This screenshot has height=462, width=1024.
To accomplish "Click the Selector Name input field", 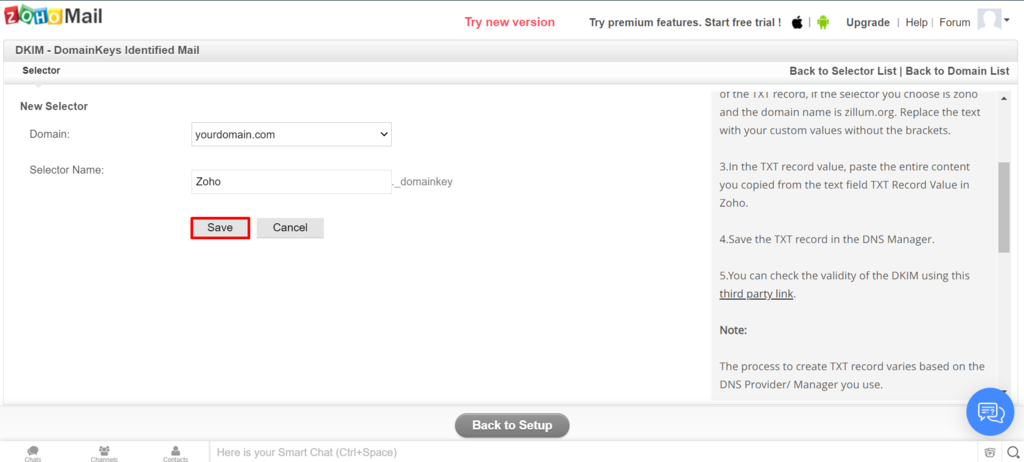I will click(x=291, y=182).
